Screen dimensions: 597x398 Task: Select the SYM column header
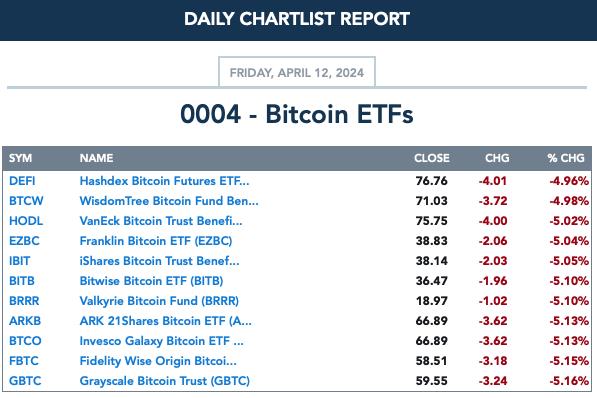click(21, 158)
